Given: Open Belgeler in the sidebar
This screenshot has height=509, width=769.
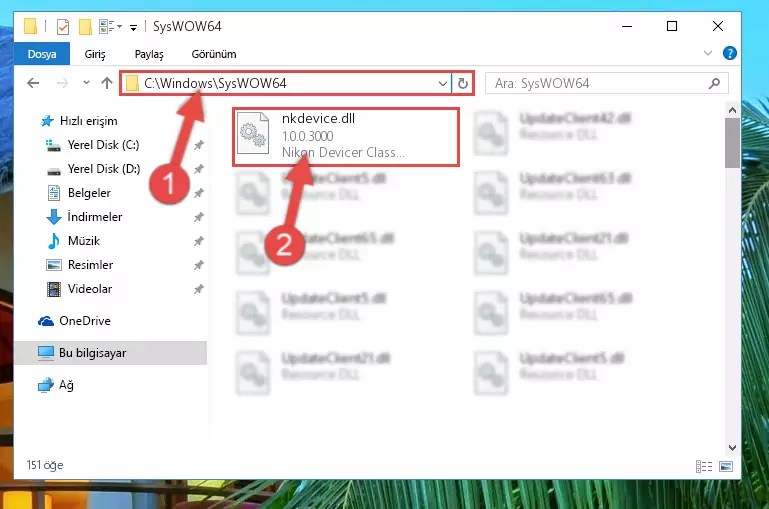Looking at the screenshot, I should click(89, 193).
